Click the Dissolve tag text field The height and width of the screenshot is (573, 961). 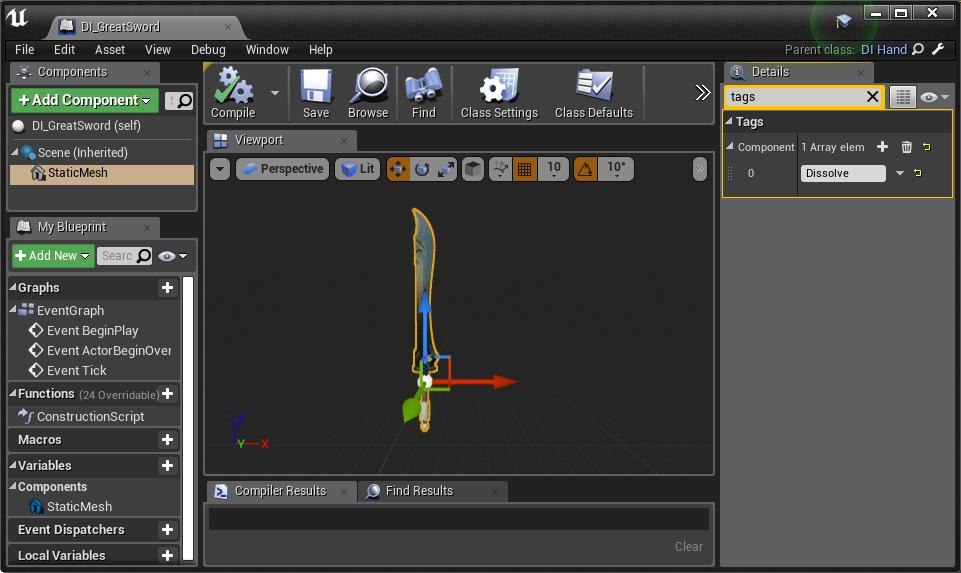[842, 173]
